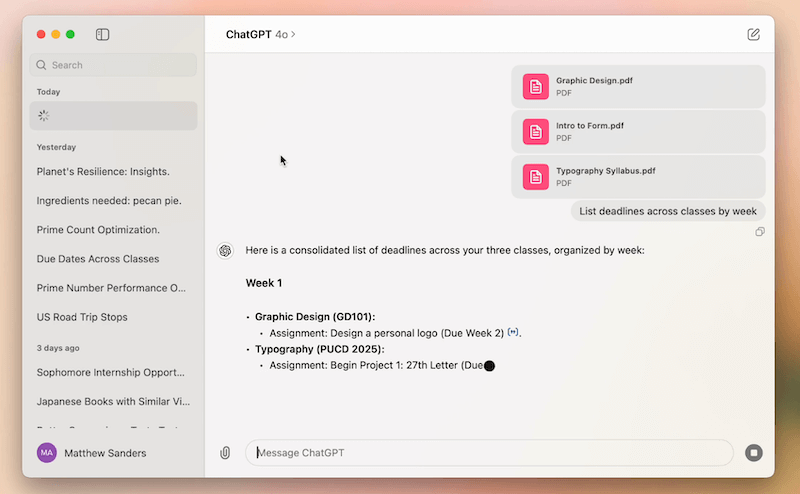800x494 pixels.
Task: Minimize window with yellow button
Action: coord(56,34)
